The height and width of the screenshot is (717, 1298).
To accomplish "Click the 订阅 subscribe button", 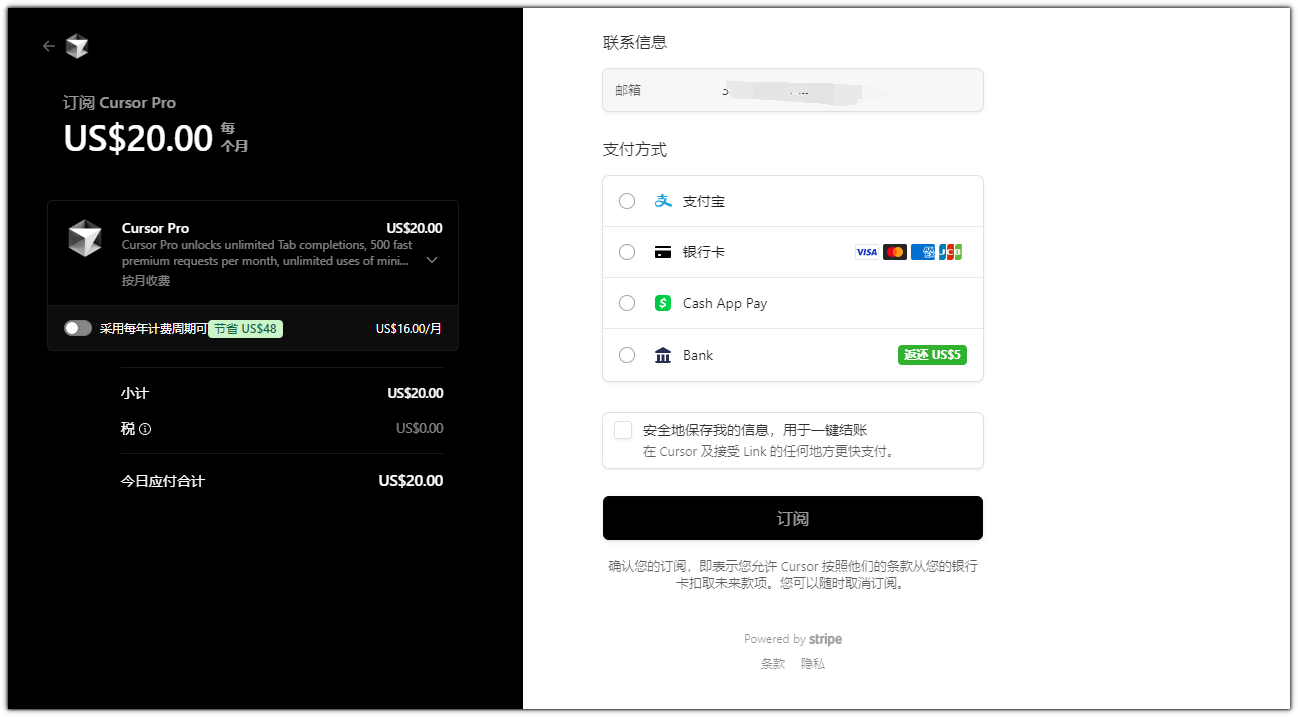I will click(x=793, y=518).
